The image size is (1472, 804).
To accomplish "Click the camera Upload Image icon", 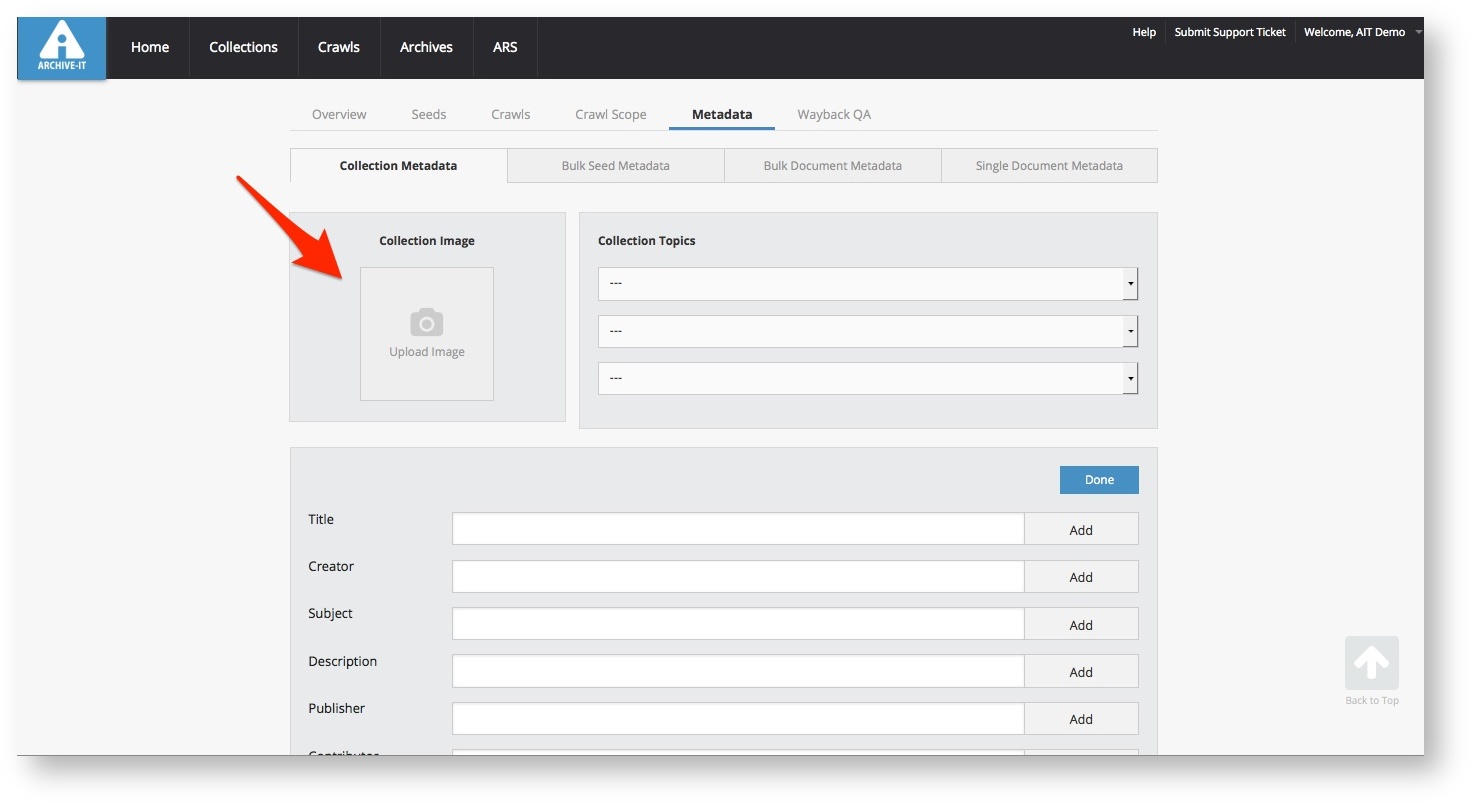I will pos(427,323).
